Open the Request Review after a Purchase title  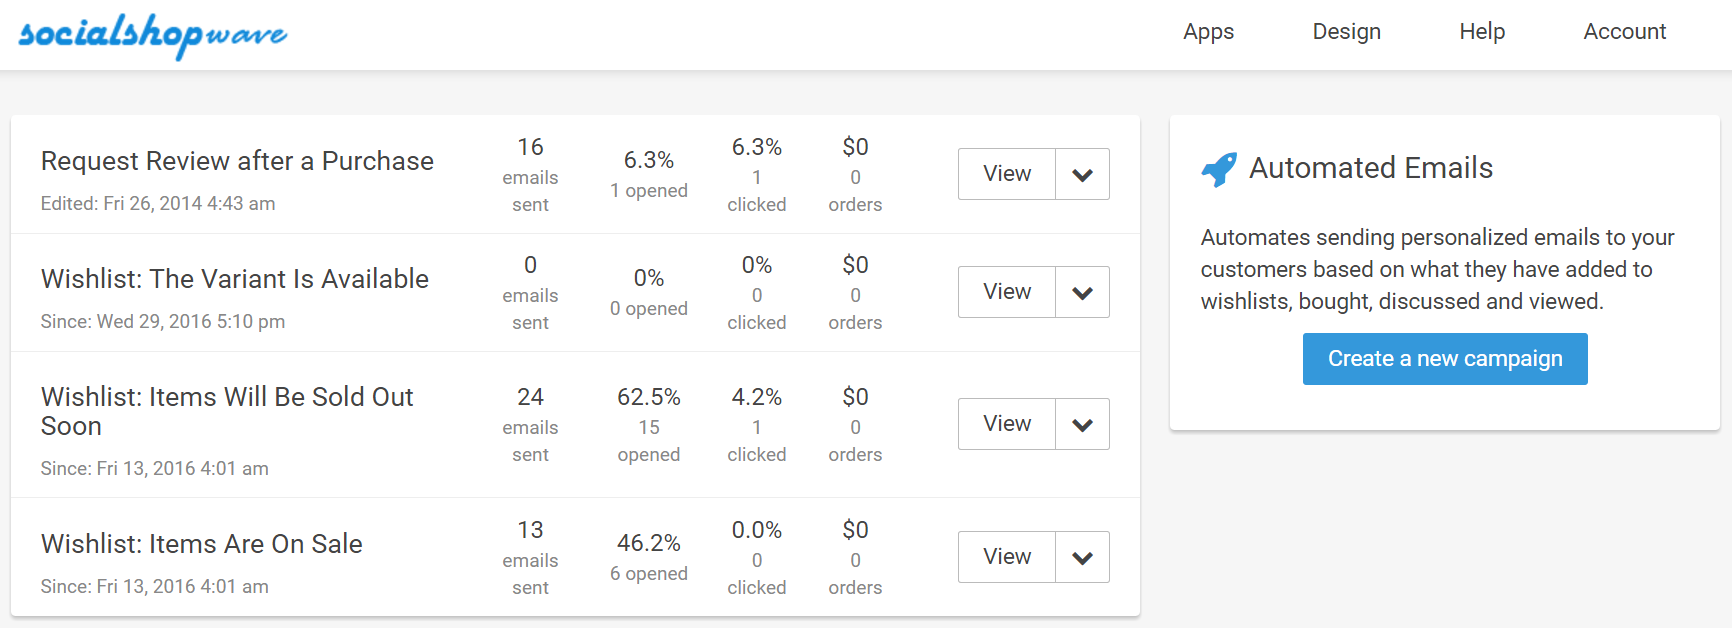tap(237, 161)
